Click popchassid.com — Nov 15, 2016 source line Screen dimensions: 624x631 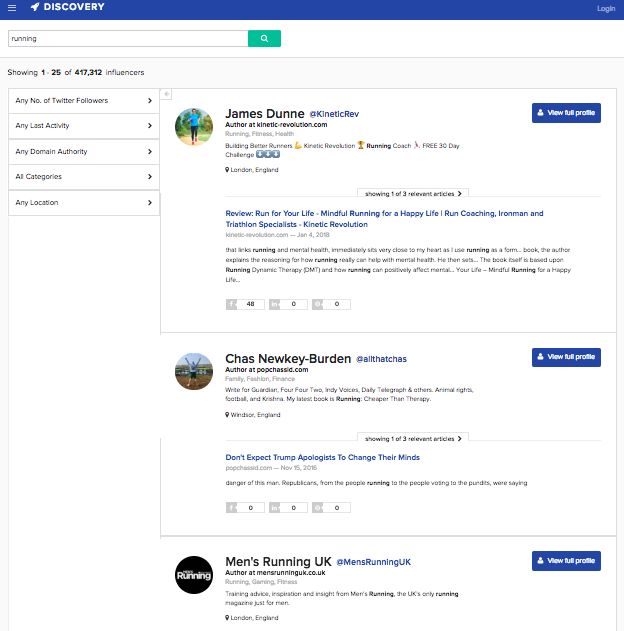[x=271, y=468]
